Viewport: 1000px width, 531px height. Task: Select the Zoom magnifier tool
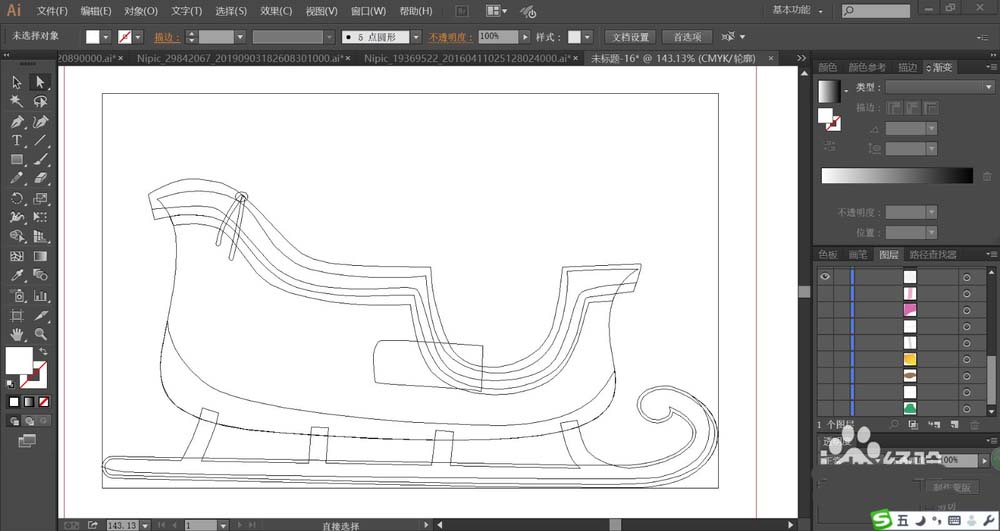click(x=40, y=334)
